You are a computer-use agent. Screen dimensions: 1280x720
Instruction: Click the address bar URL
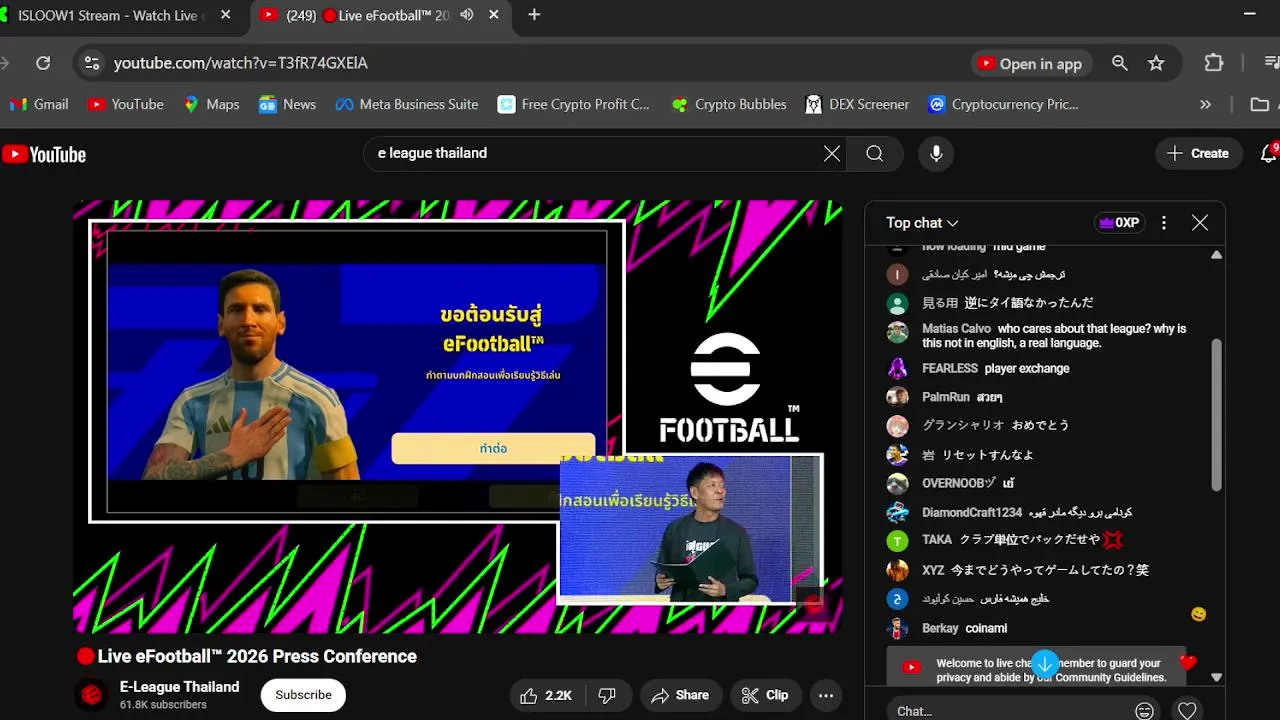coord(241,63)
